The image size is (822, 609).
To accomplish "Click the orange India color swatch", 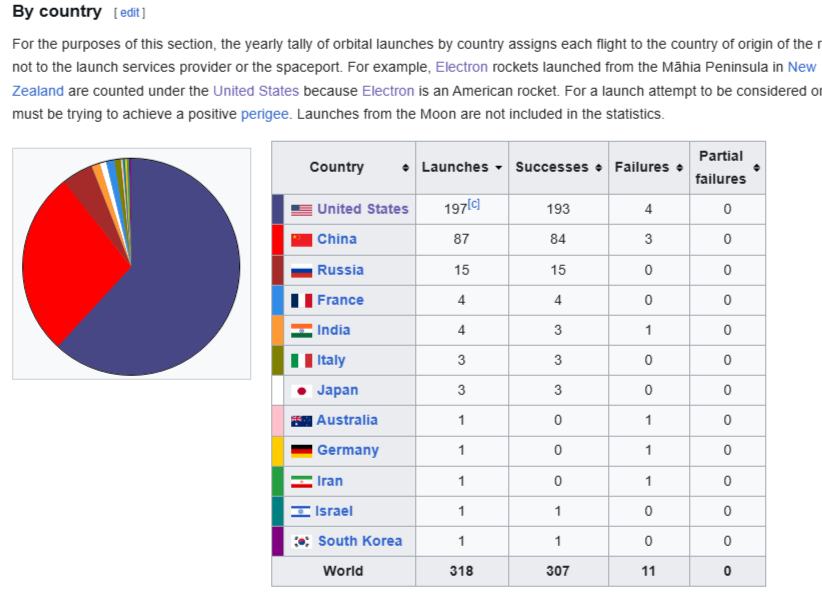I will coord(278,330).
